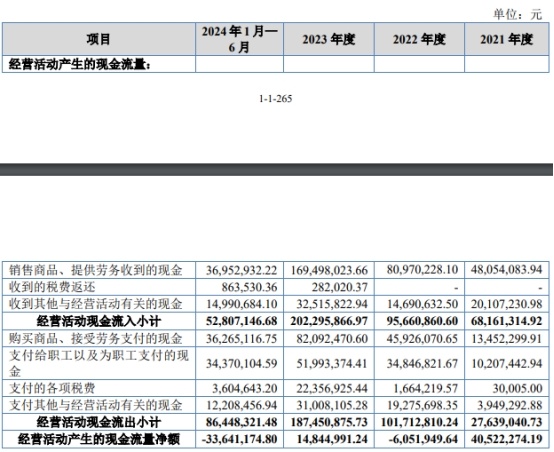554x452 pixels.
Task: Click the subtotal 187,450,875.73
Action: pos(329,422)
